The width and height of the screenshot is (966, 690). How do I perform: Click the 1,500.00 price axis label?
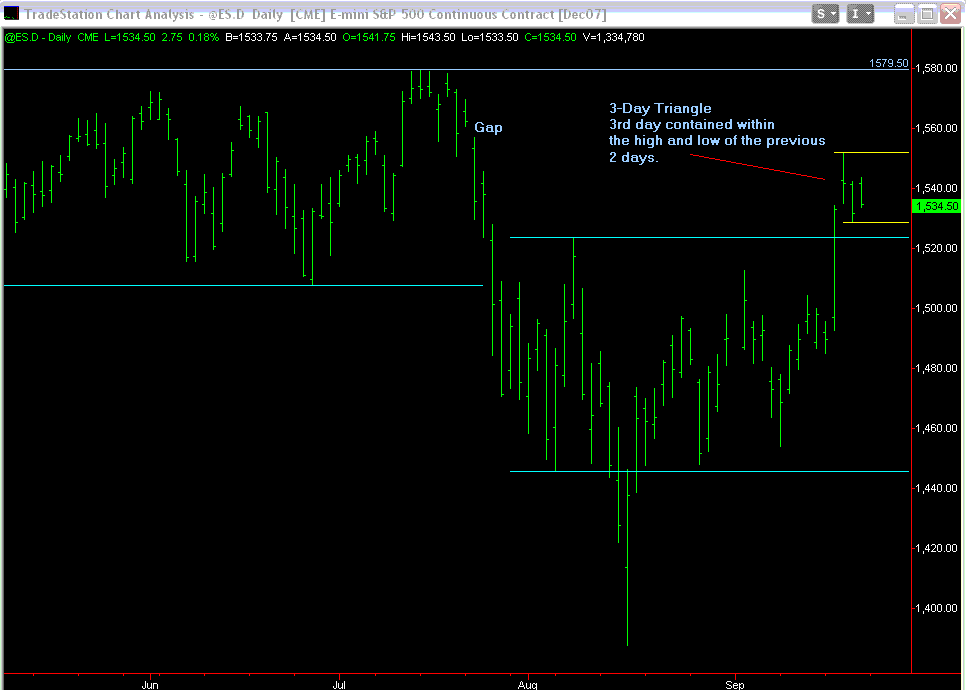click(936, 309)
